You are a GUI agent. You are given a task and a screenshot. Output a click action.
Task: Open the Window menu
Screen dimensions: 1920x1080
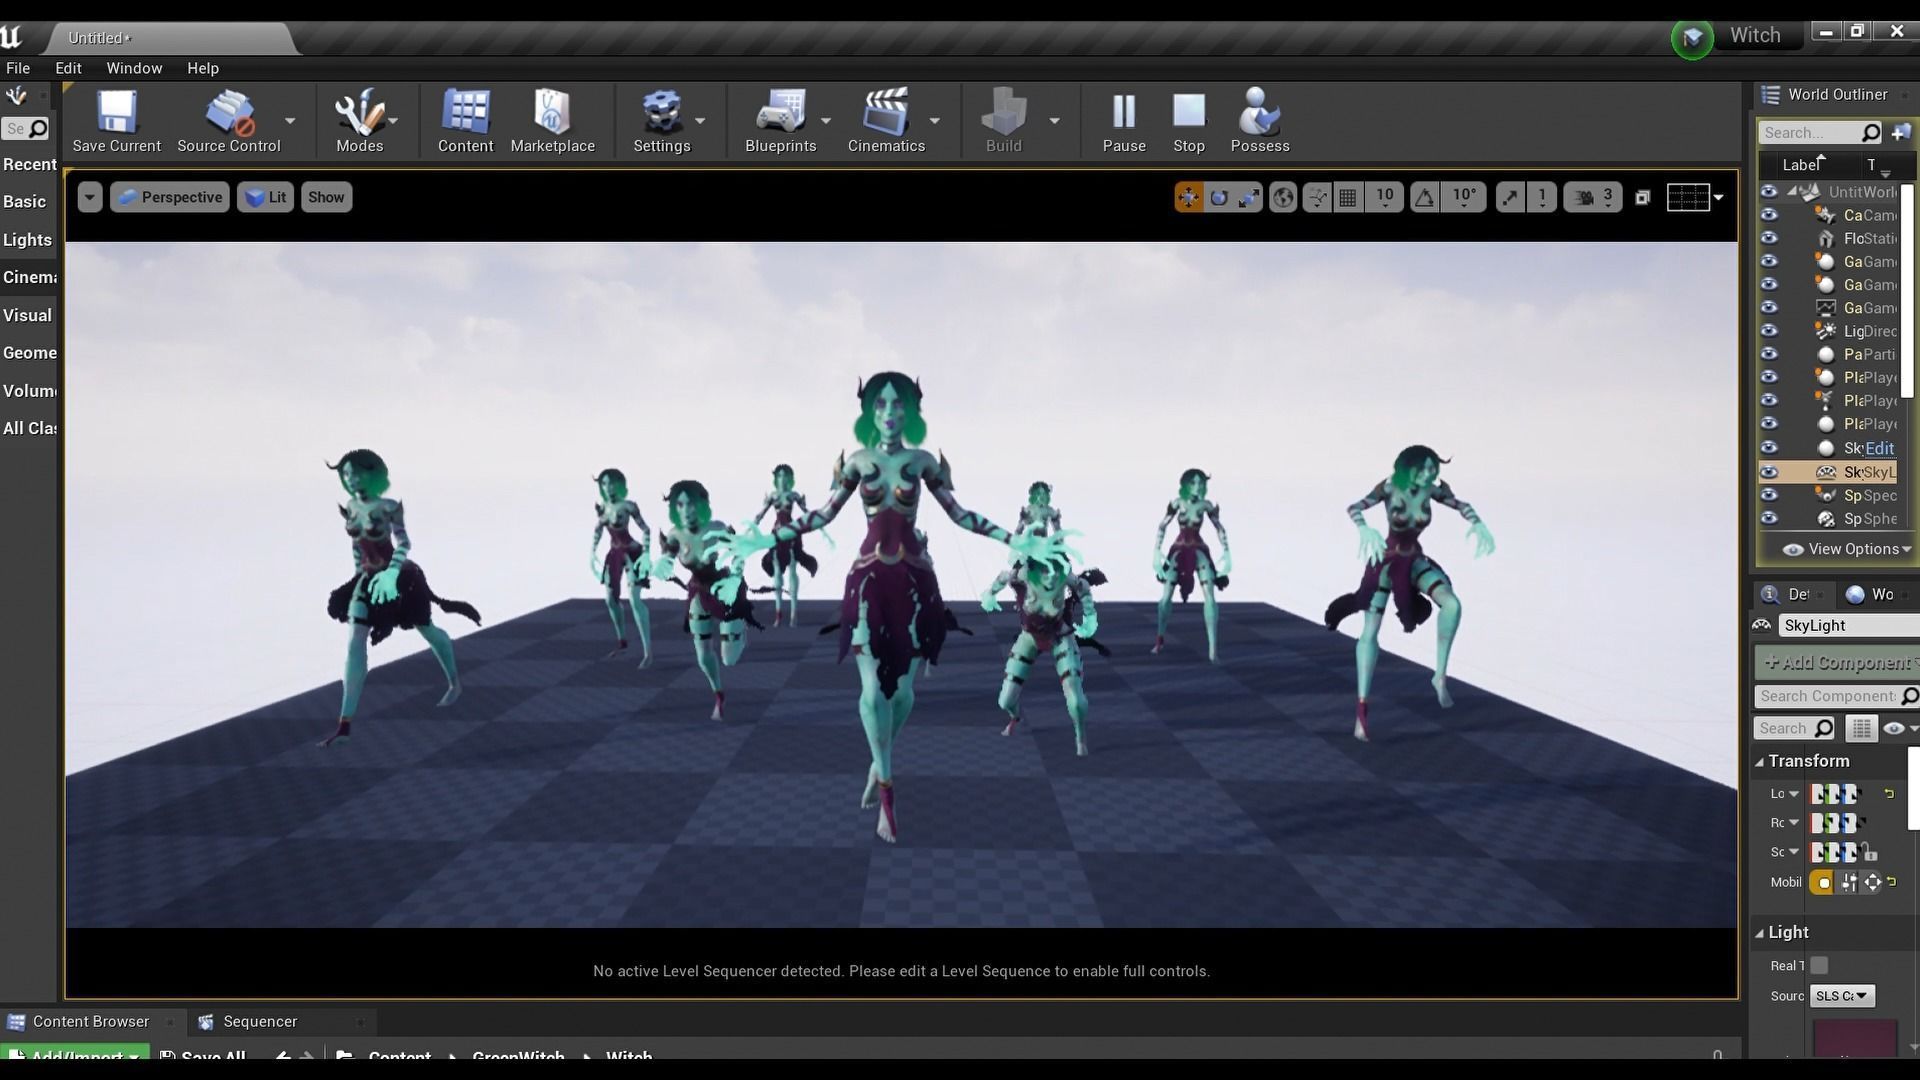pyautogui.click(x=134, y=68)
